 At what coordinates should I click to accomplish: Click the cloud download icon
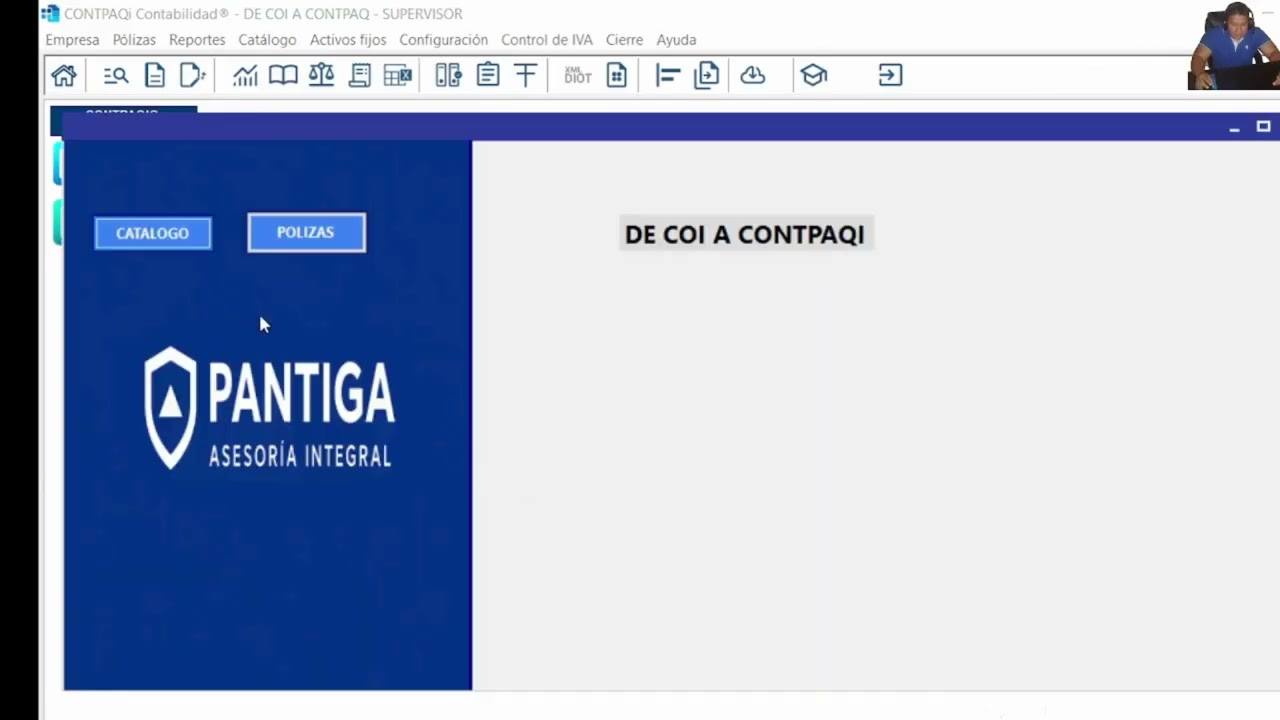click(753, 75)
